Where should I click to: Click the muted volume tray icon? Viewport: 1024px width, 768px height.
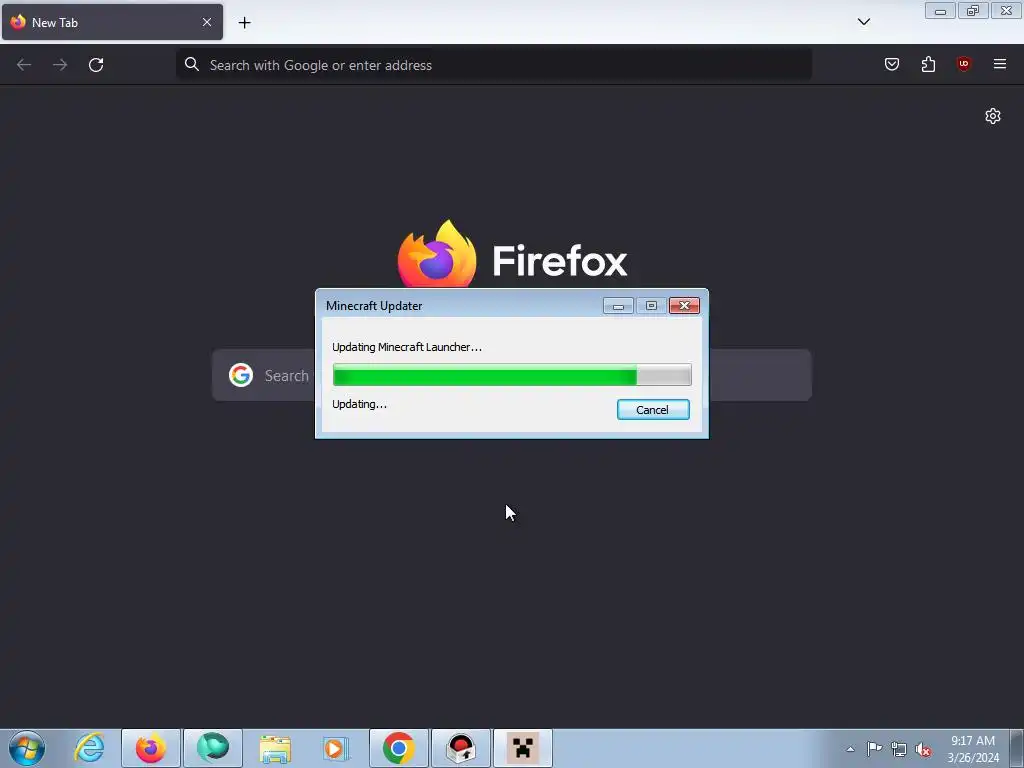pos(923,749)
